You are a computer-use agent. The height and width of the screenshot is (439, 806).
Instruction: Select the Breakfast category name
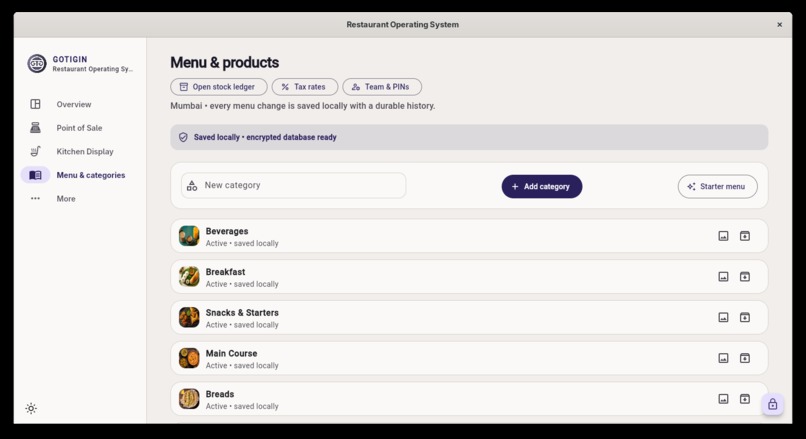click(x=225, y=272)
